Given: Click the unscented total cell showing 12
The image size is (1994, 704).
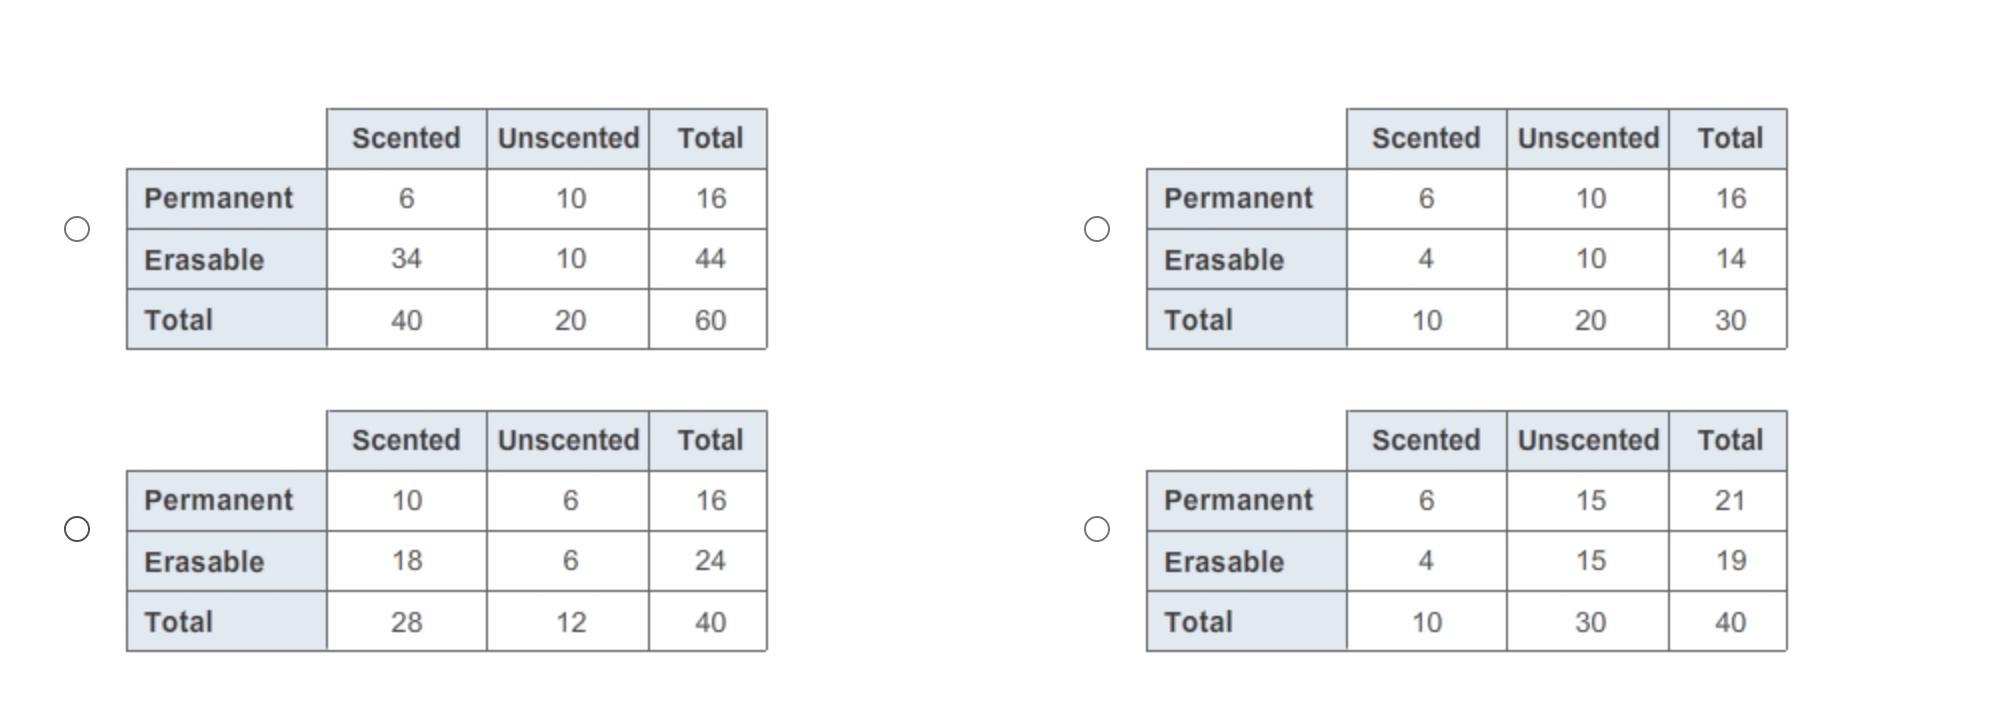Looking at the screenshot, I should [x=570, y=622].
